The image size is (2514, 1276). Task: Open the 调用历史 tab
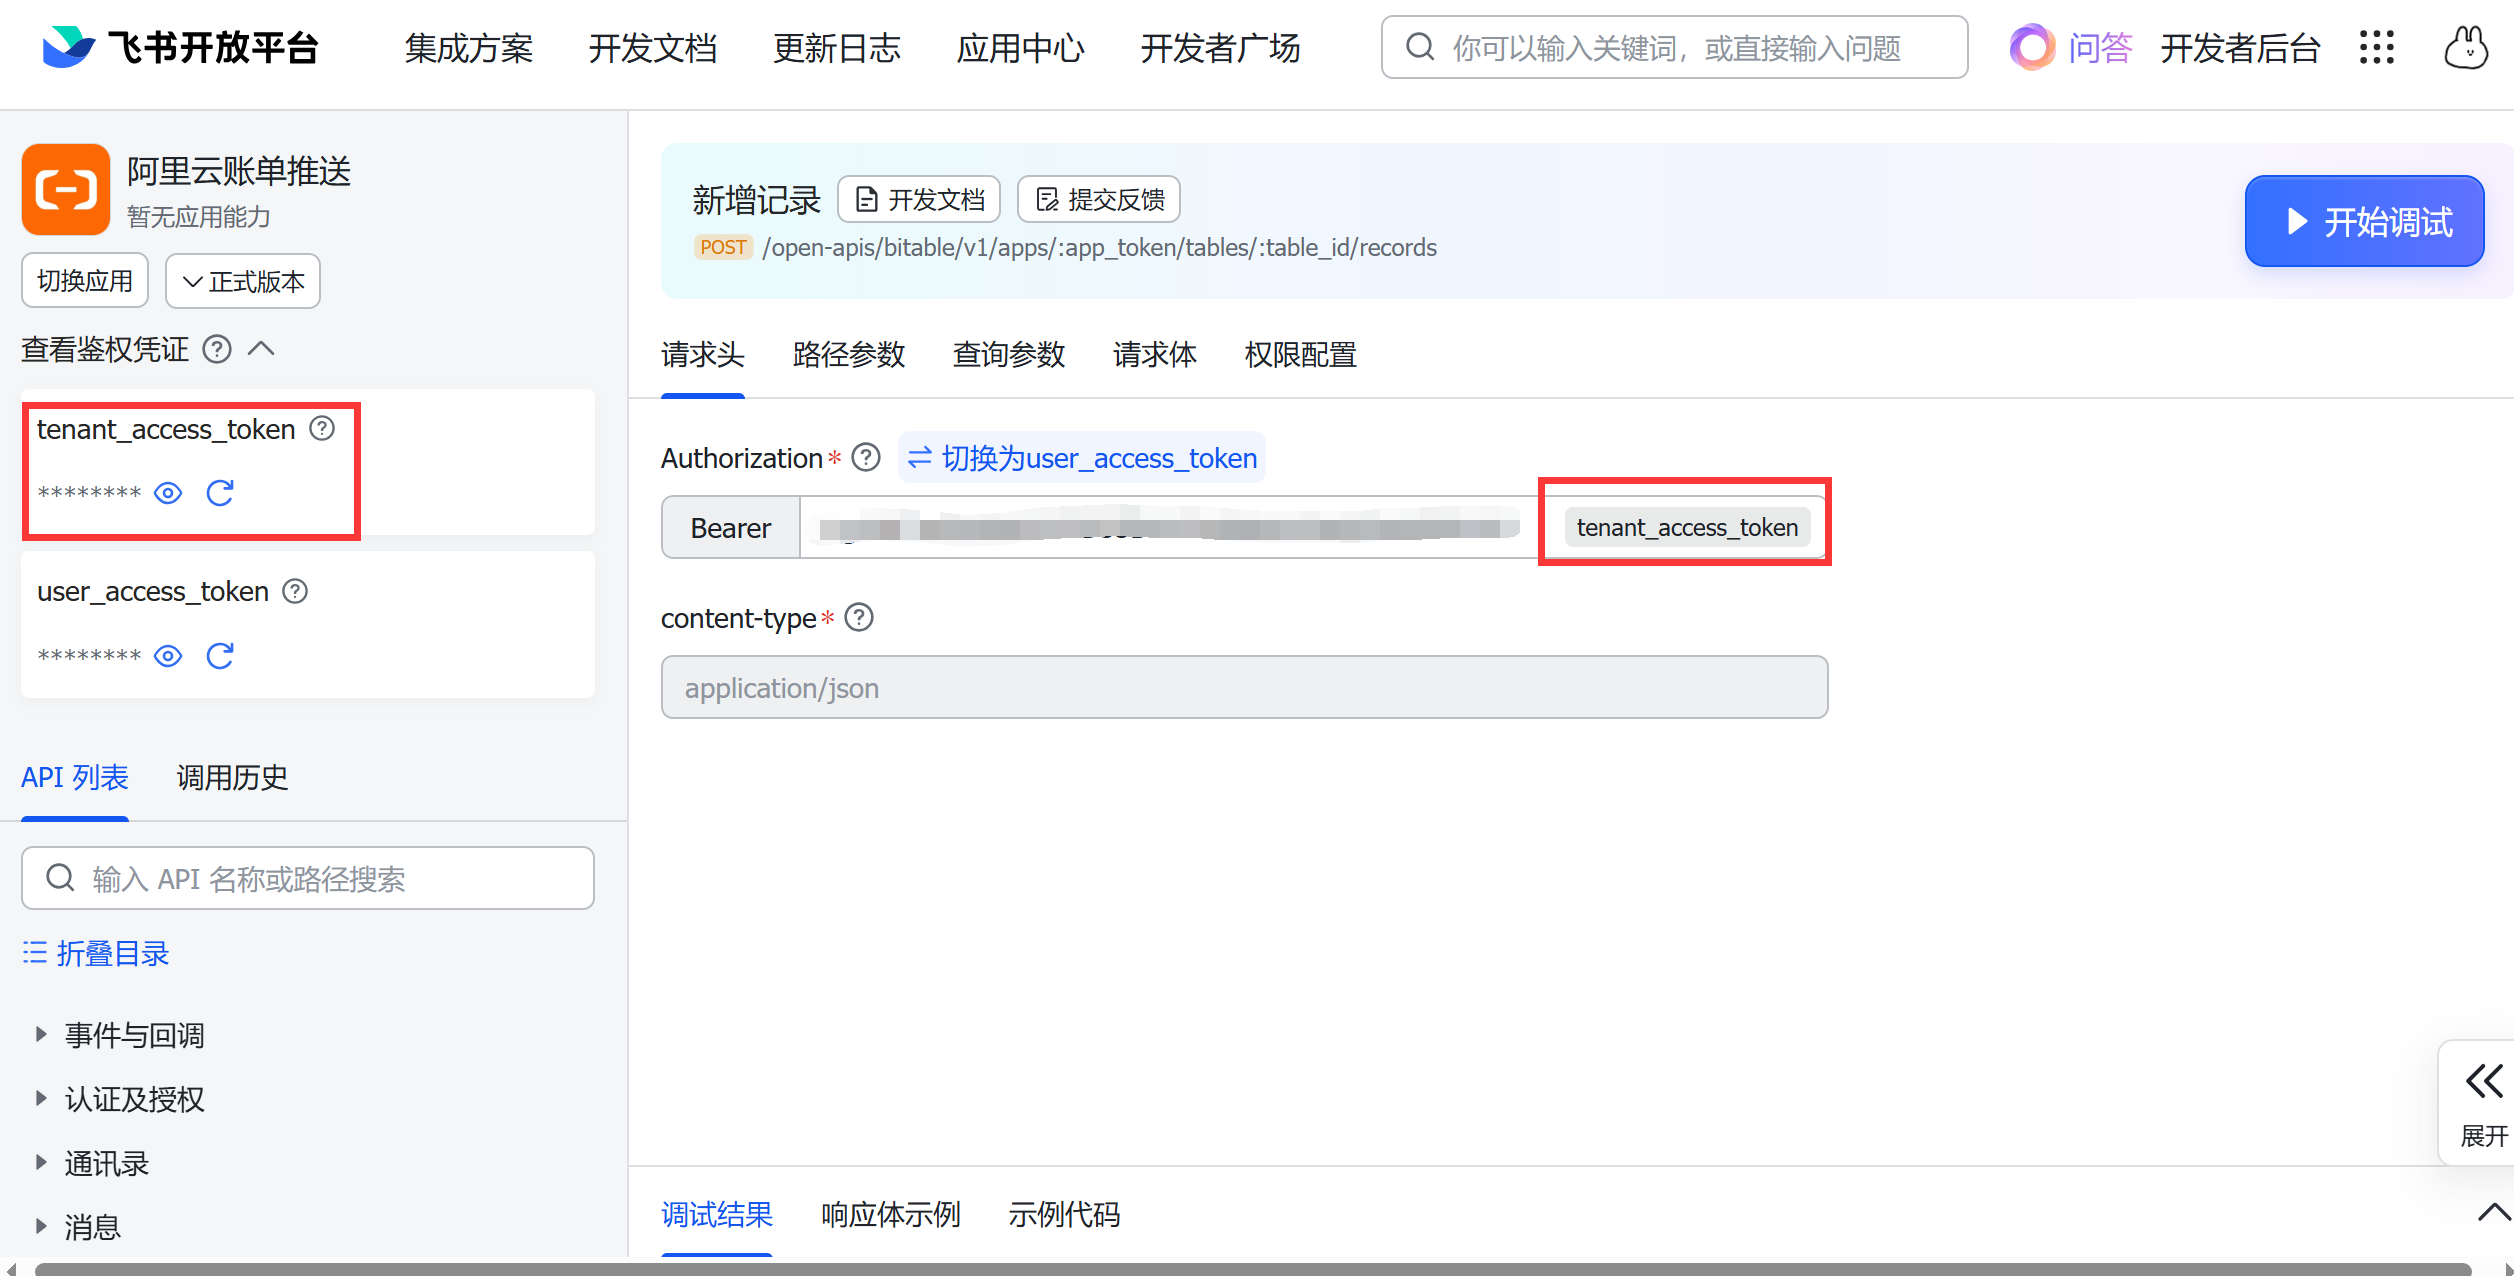pyautogui.click(x=232, y=778)
